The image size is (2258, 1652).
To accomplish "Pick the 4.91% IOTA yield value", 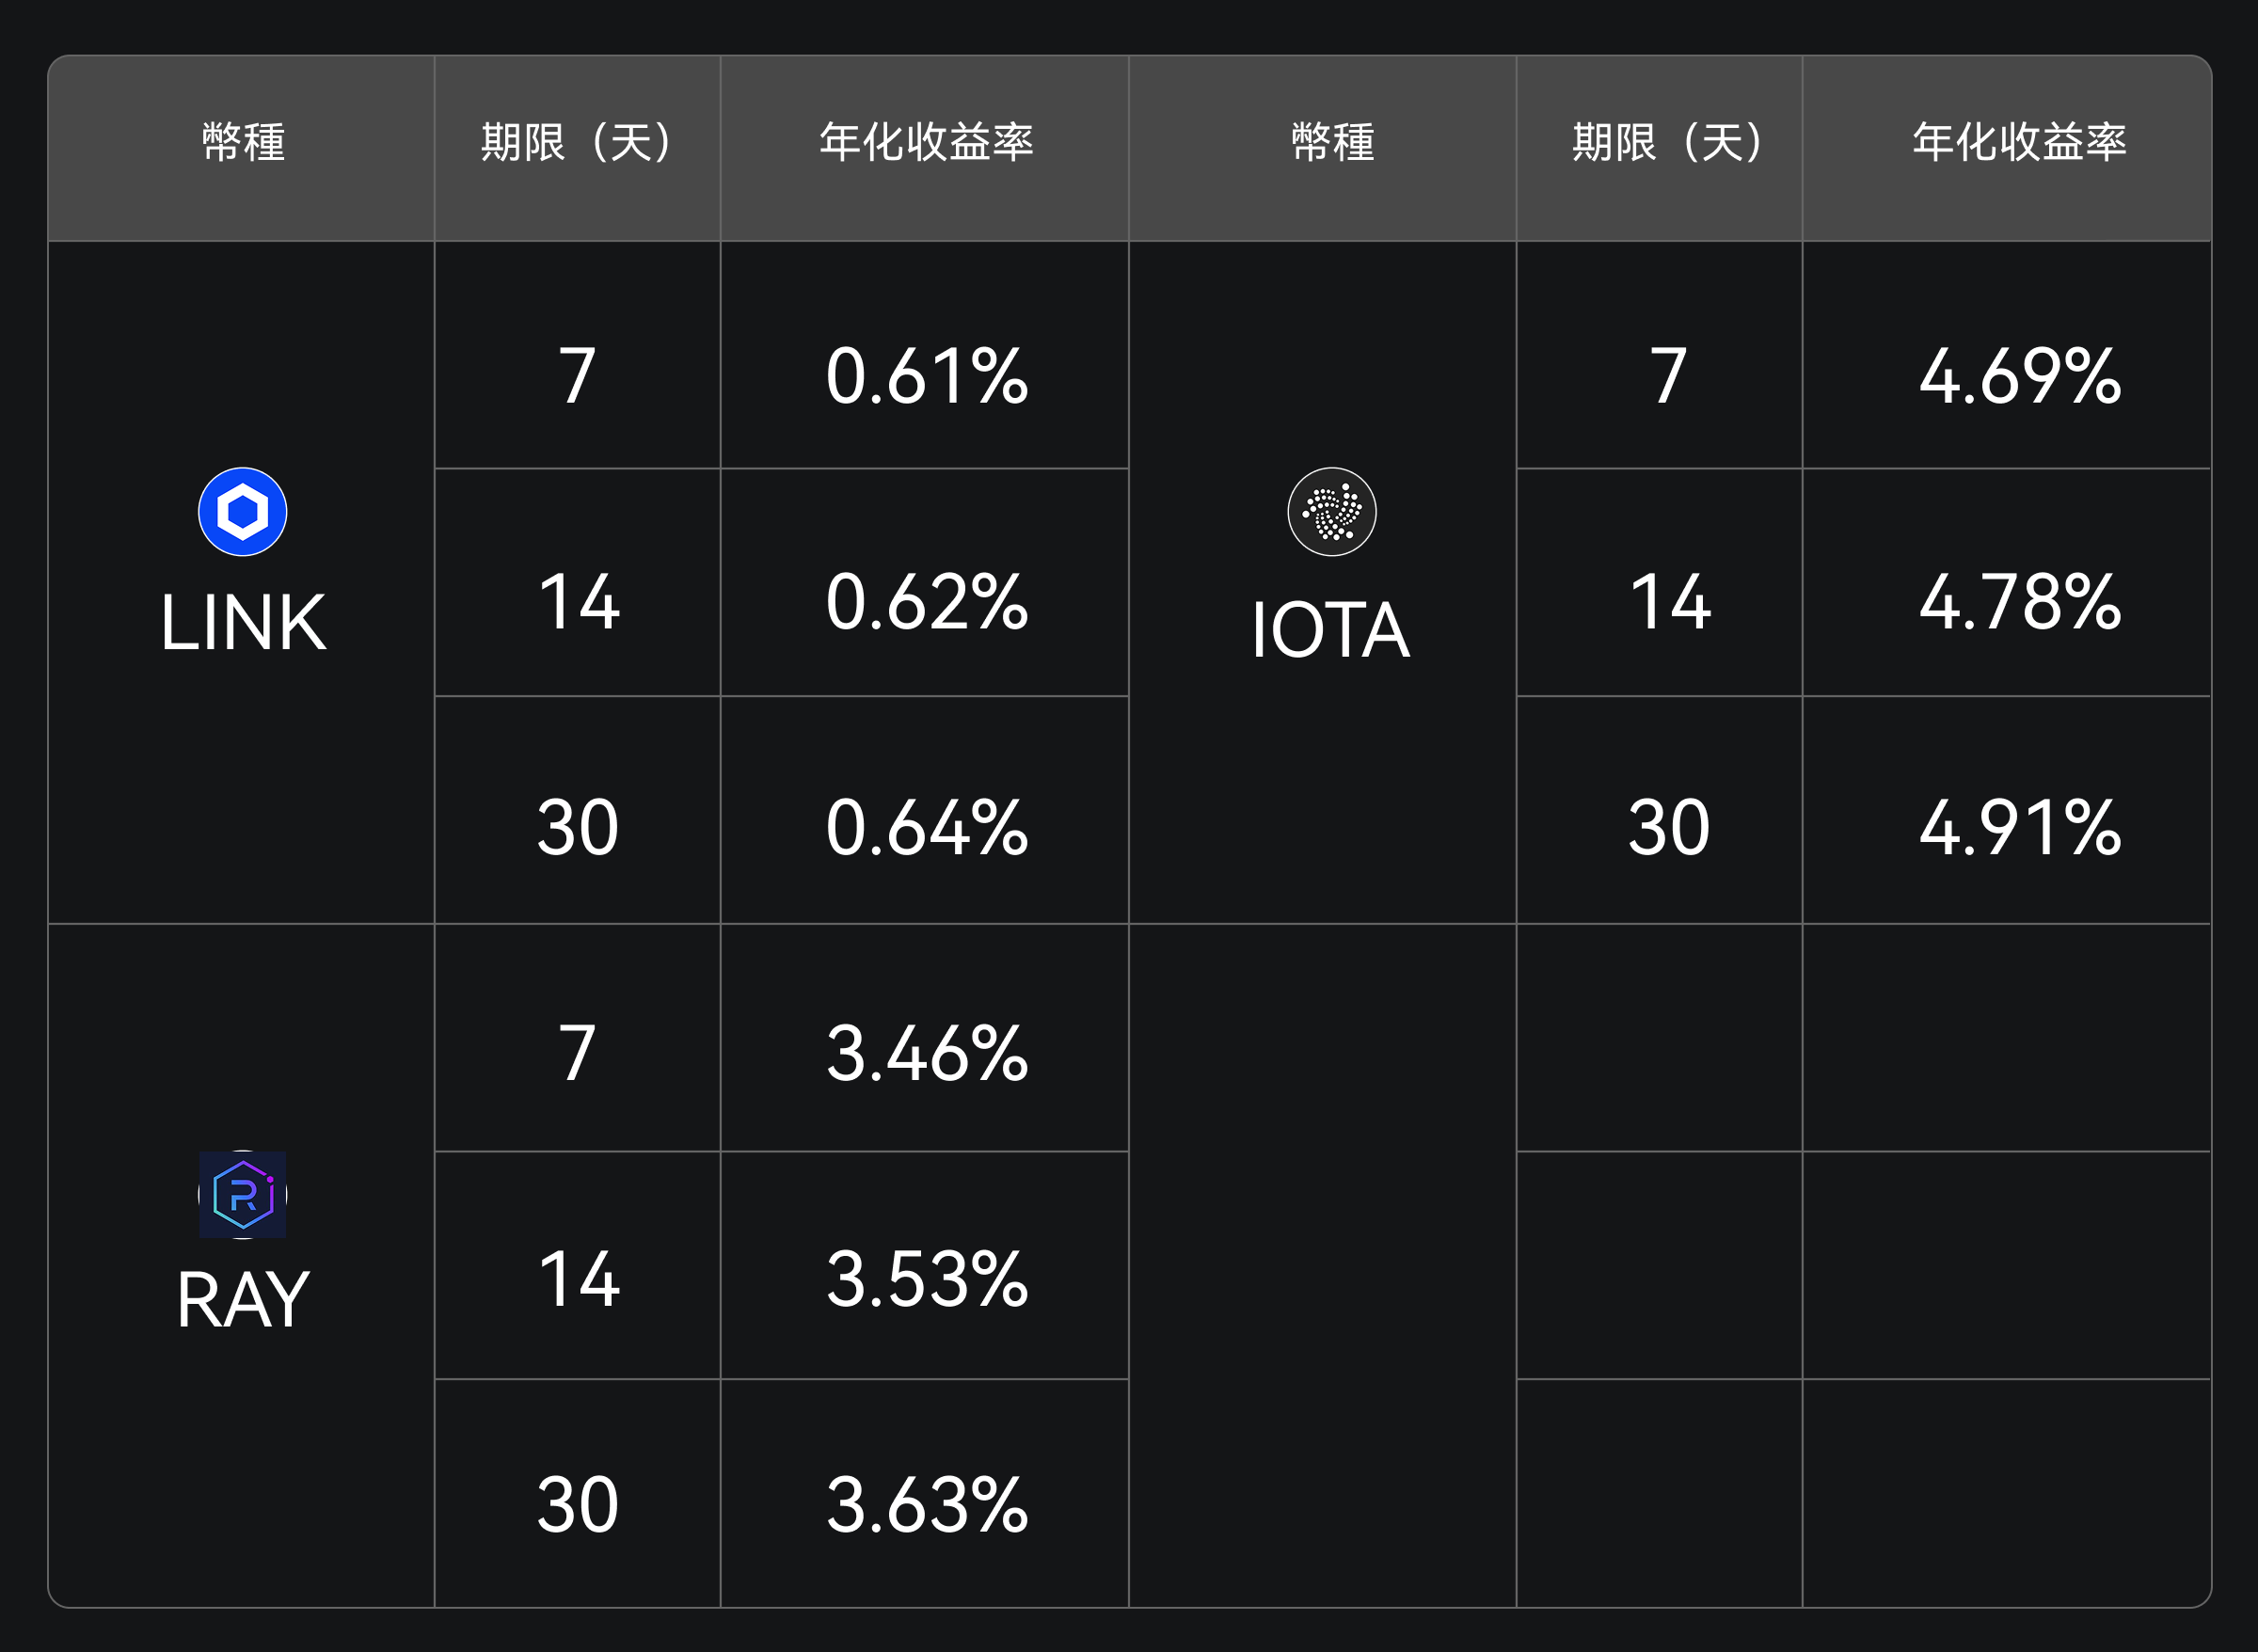I will coord(2019,829).
